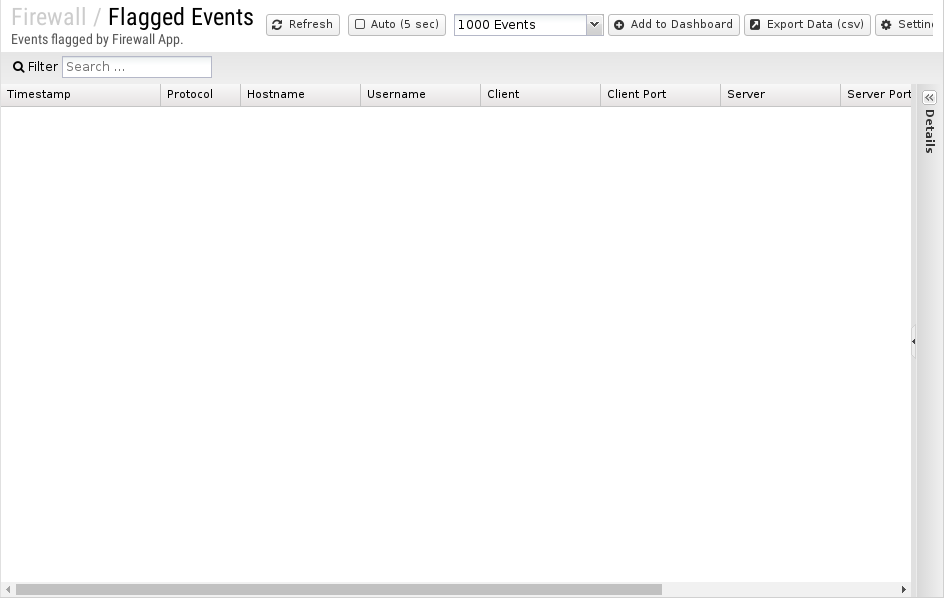Focus the Filter search input field
944x598 pixels.
[137, 67]
